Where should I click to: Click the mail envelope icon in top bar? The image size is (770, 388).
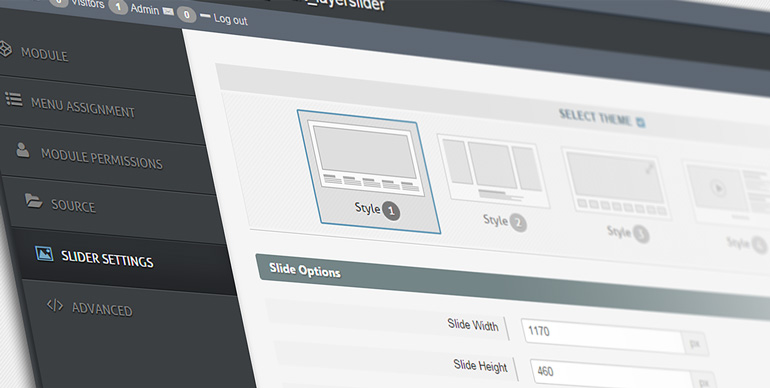pyautogui.click(x=168, y=12)
